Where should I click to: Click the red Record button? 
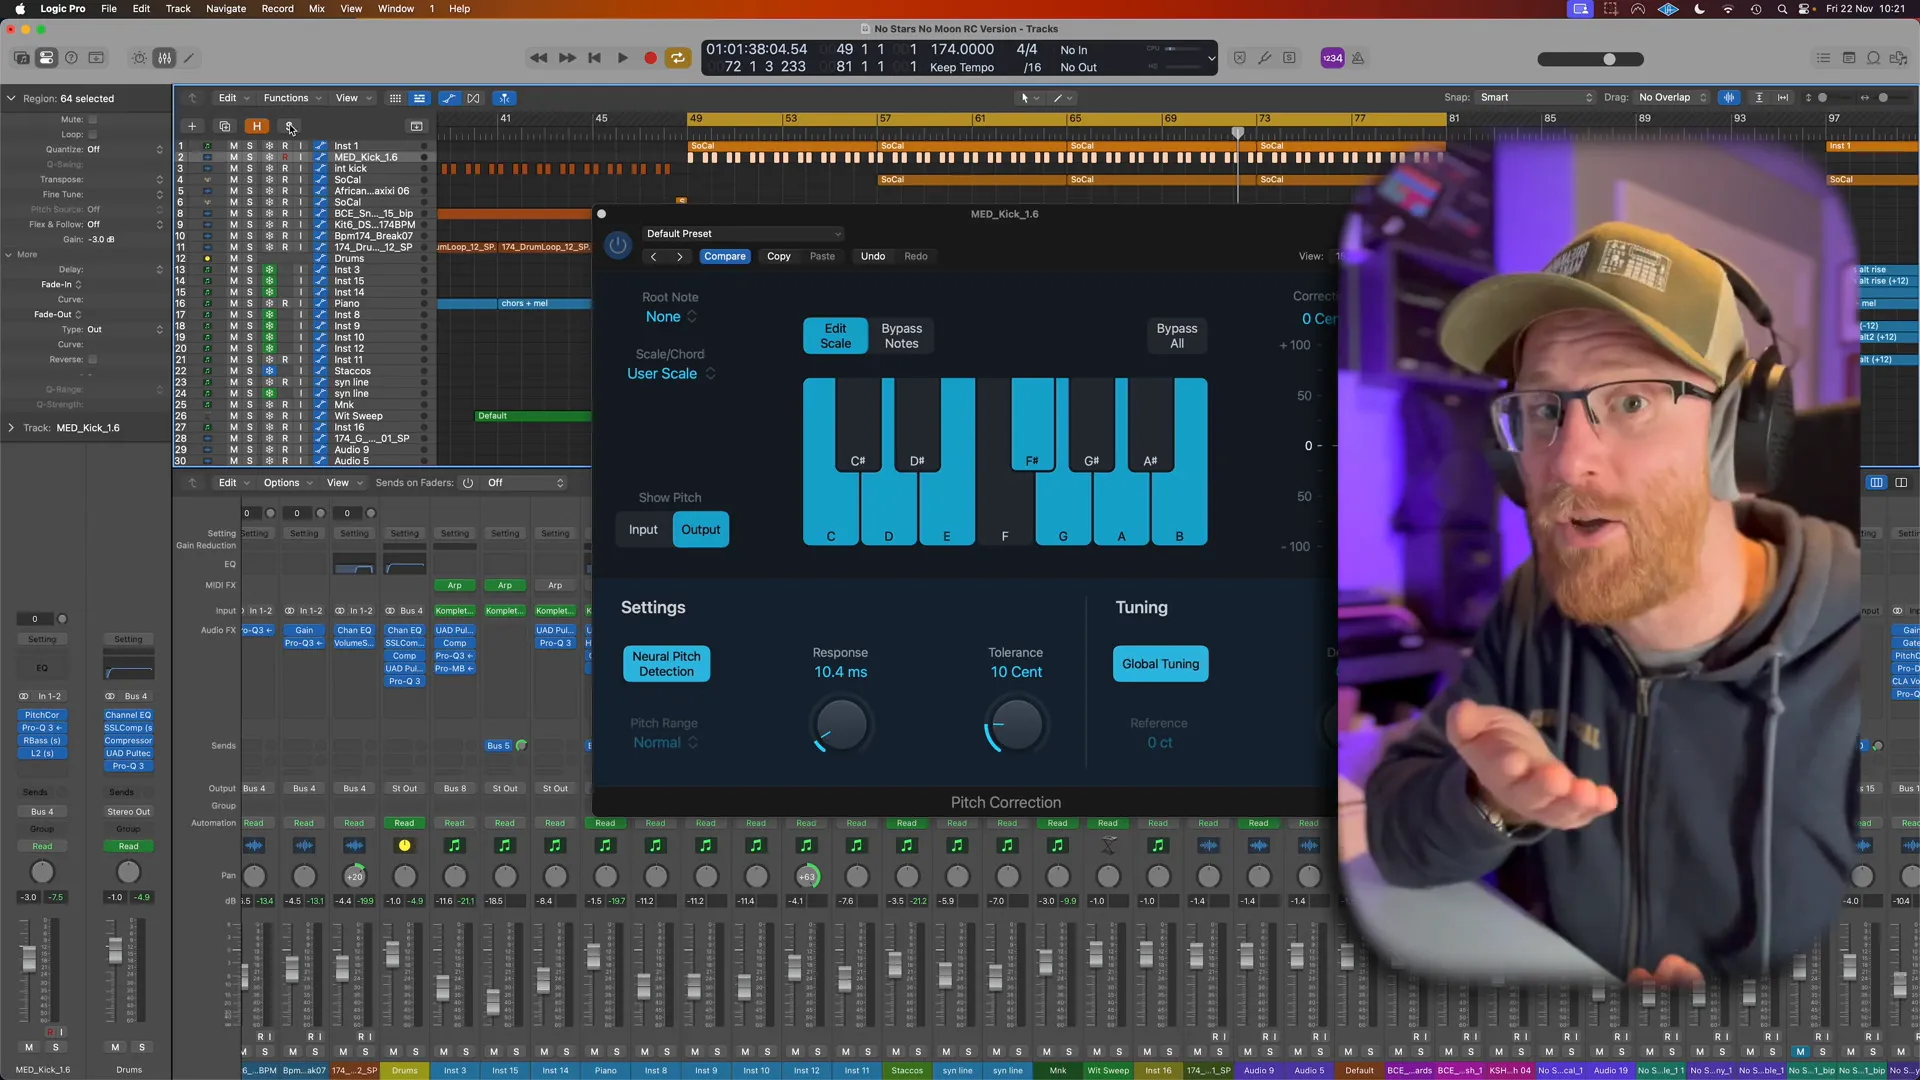(x=650, y=58)
